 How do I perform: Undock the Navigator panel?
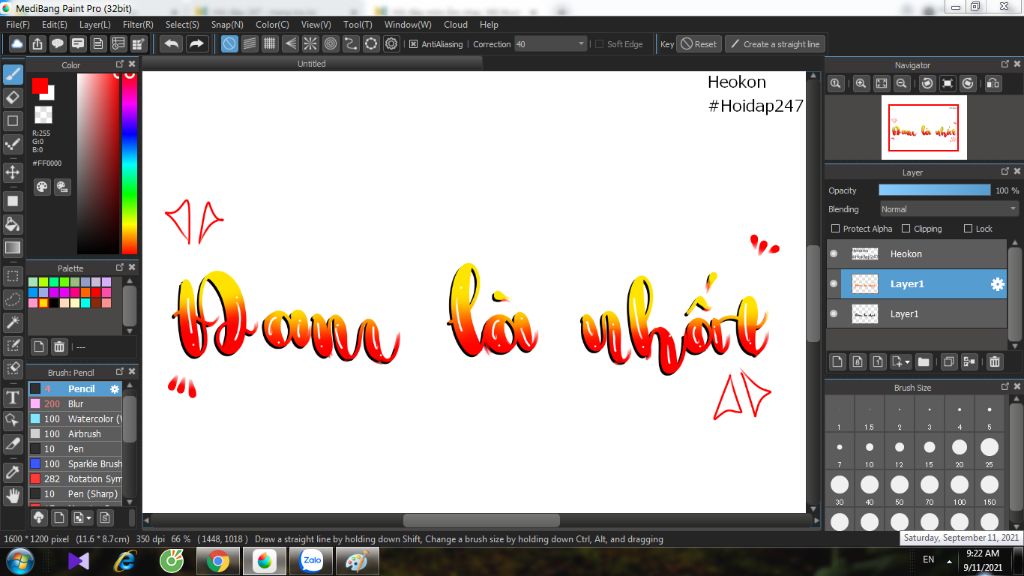[1004, 64]
